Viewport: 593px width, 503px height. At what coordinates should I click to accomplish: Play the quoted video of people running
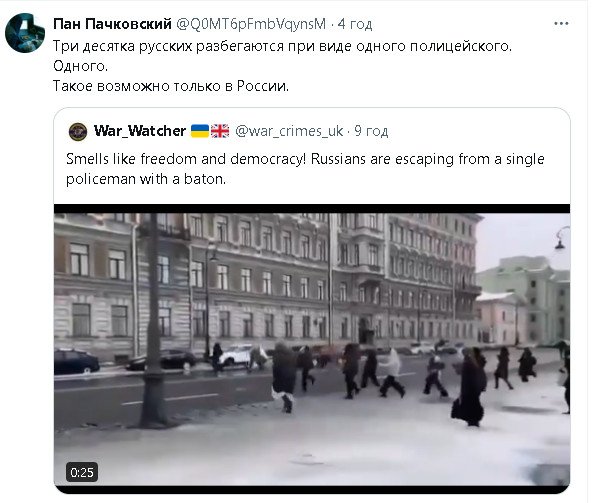click(x=312, y=349)
